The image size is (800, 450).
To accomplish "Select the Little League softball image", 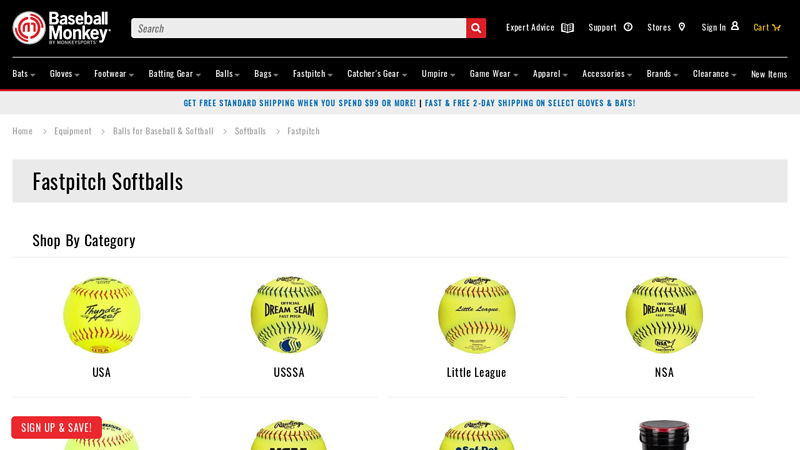I will pos(477,315).
